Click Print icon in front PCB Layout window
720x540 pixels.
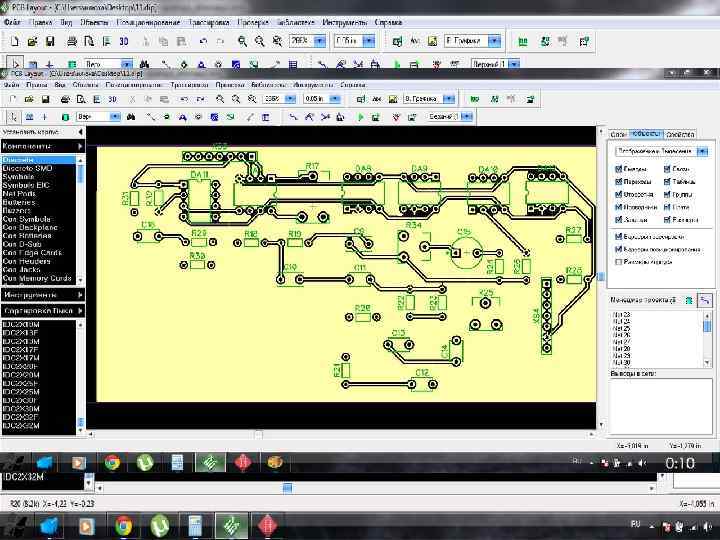[x=65, y=99]
